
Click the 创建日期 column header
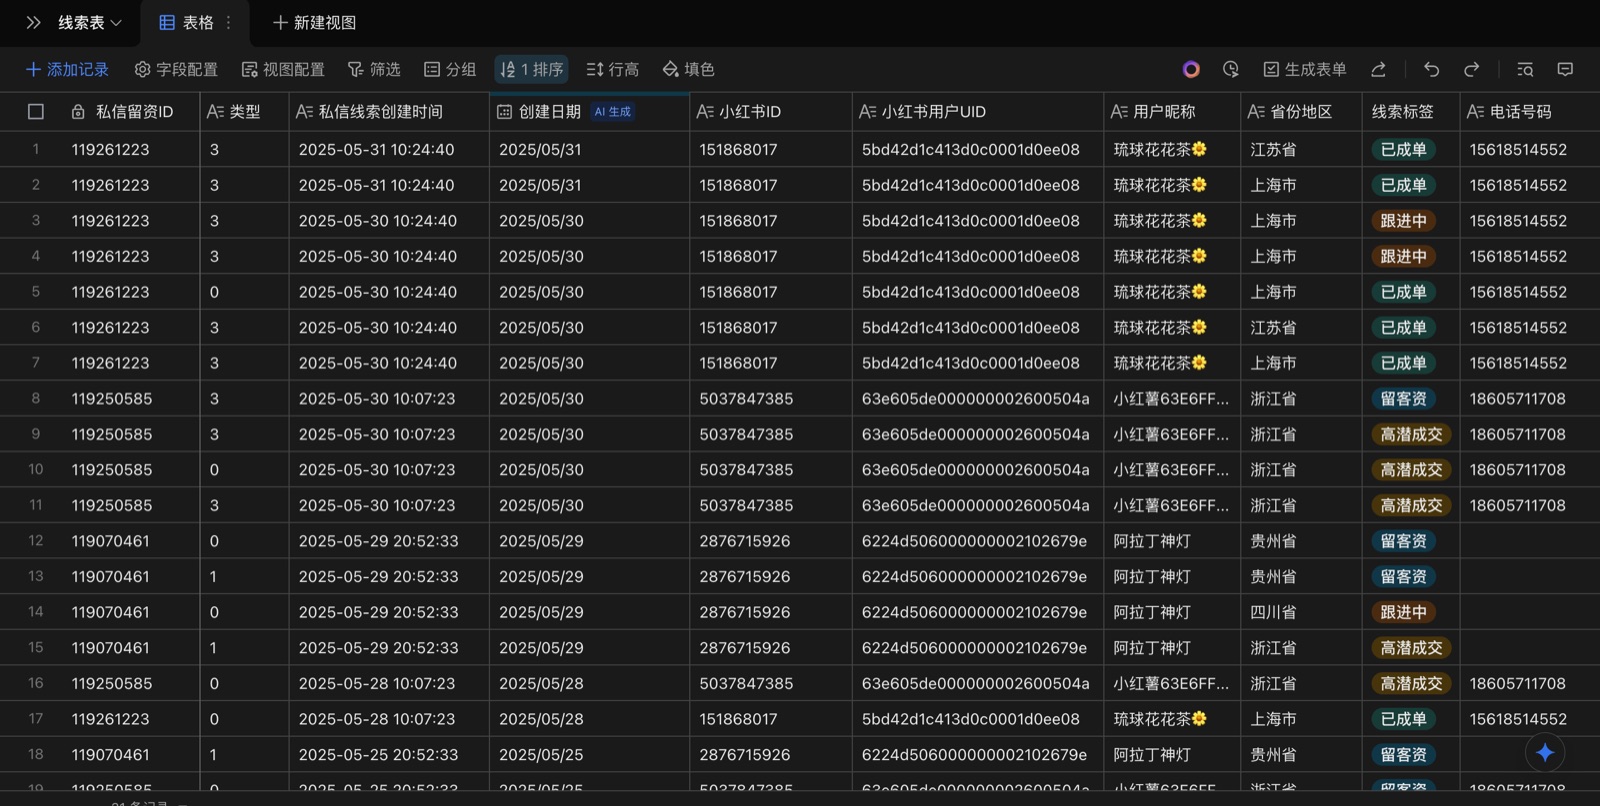point(590,112)
